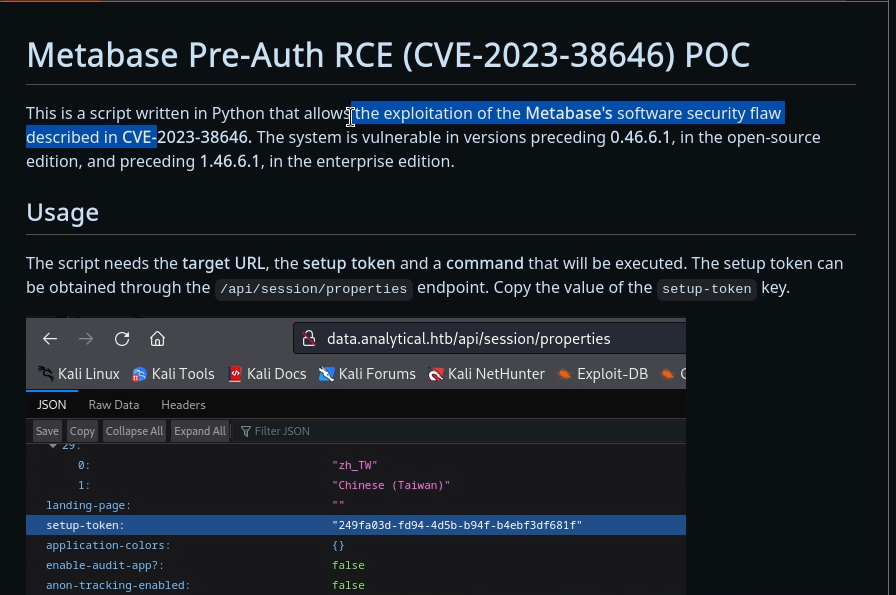This screenshot has width=896, height=595.
Task: Click the Exploit-DB orange bug icon
Action: (565, 374)
